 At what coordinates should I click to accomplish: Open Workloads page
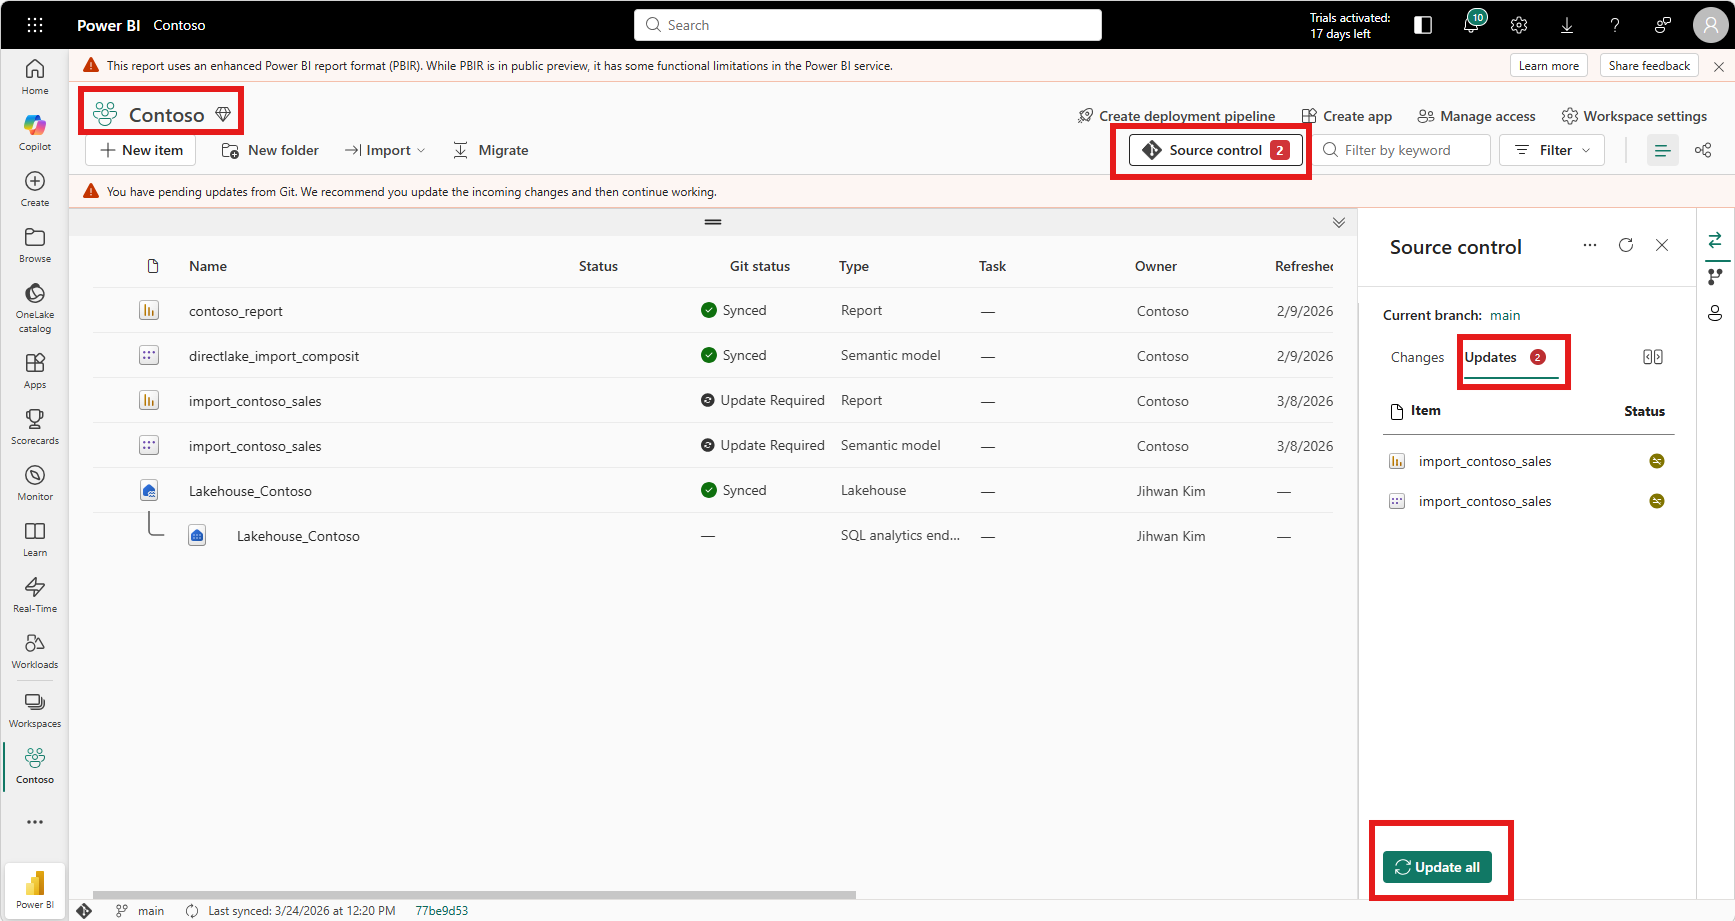tap(35, 650)
